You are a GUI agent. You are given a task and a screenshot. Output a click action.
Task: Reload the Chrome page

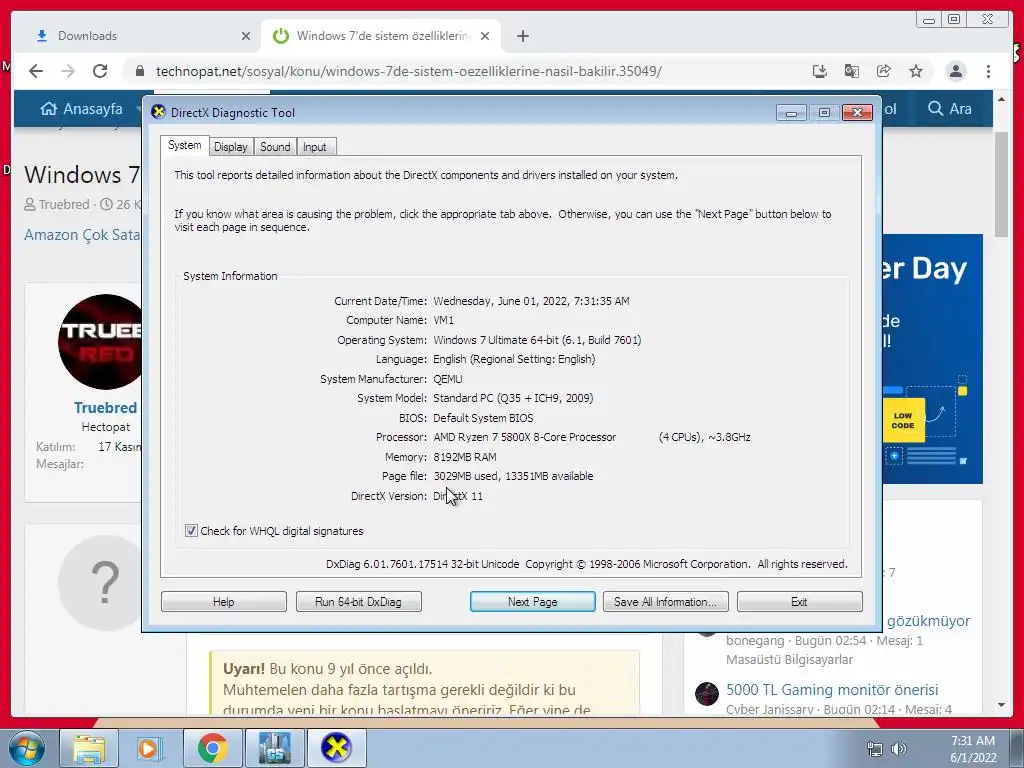[x=100, y=71]
